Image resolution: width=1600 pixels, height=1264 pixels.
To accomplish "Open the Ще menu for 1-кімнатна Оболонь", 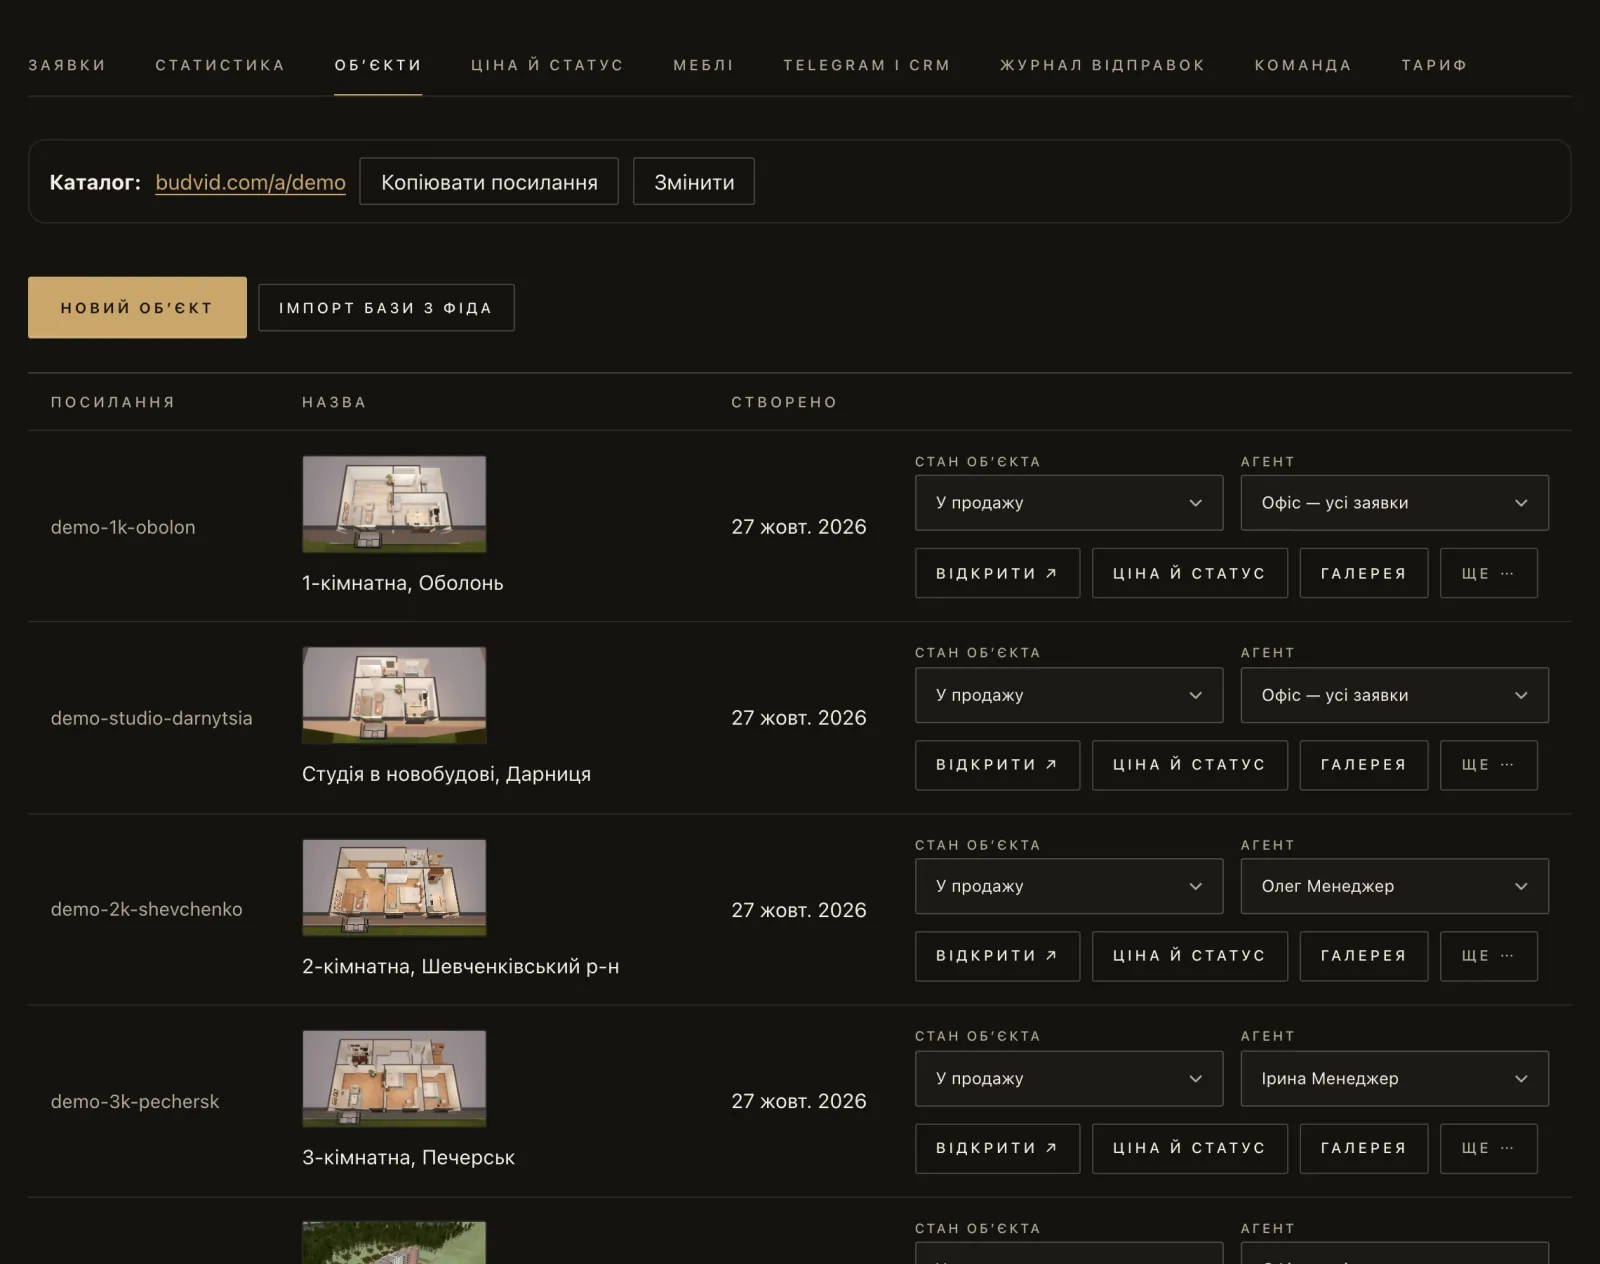I will tap(1488, 573).
